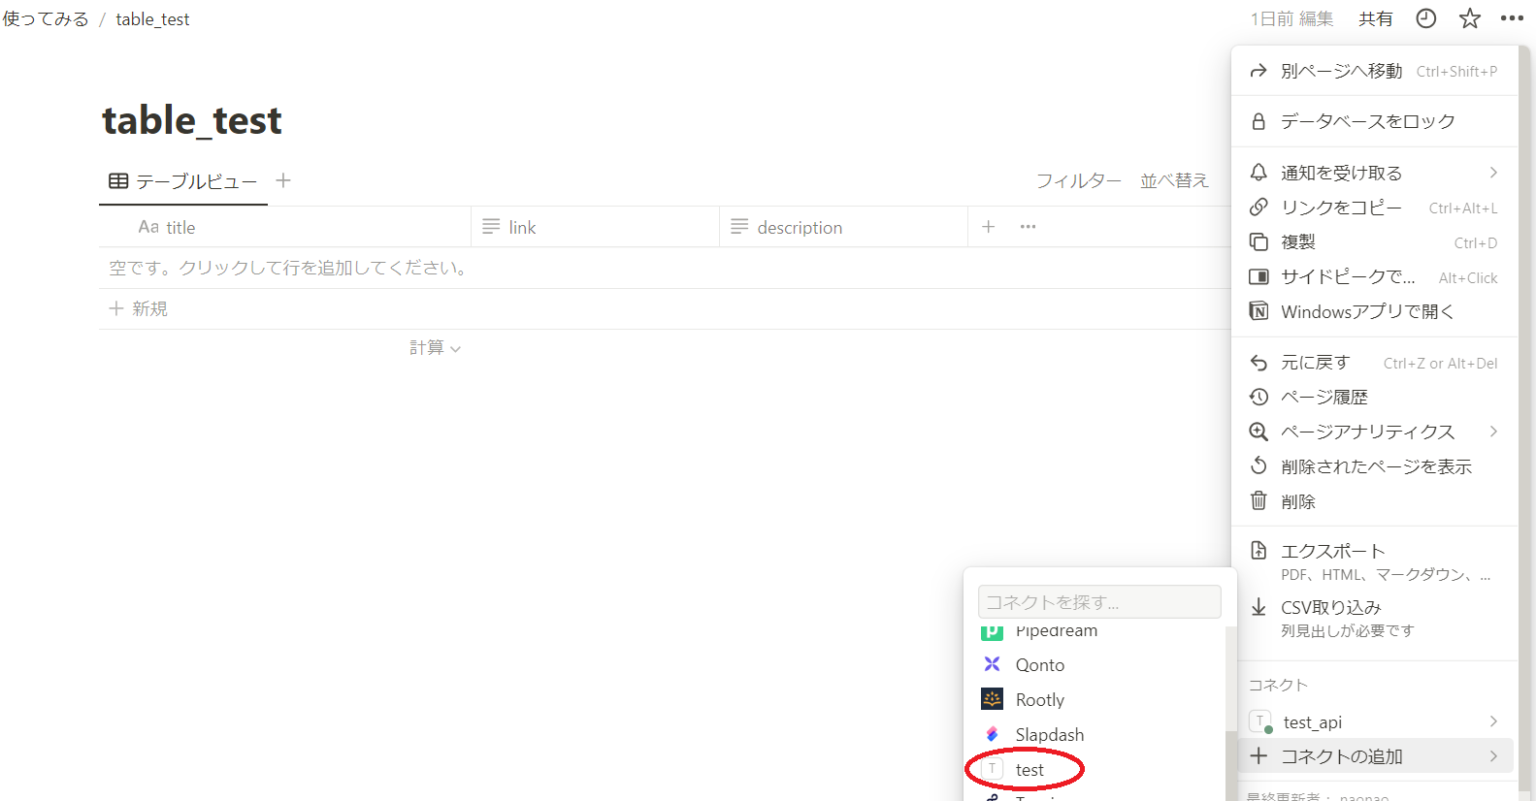Viewport: 1536px width, 801px height.
Task: Expand the 通知を受け取る submenu arrow
Action: coord(1494,172)
